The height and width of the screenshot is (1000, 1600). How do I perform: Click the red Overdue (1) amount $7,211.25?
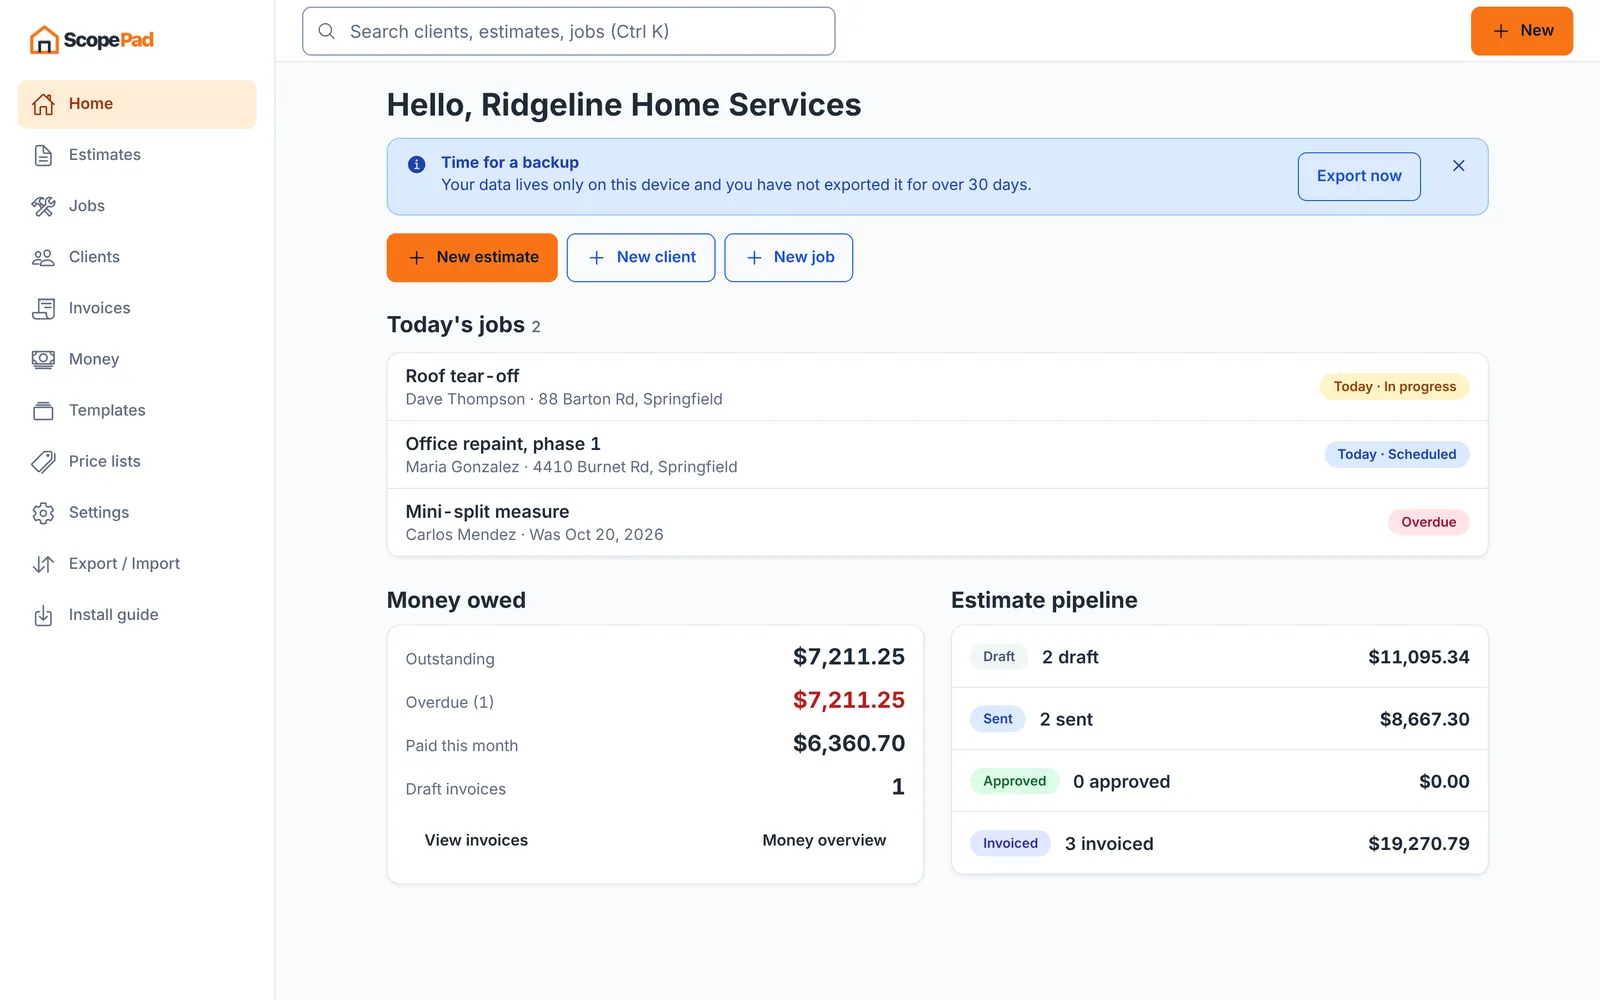(x=849, y=700)
